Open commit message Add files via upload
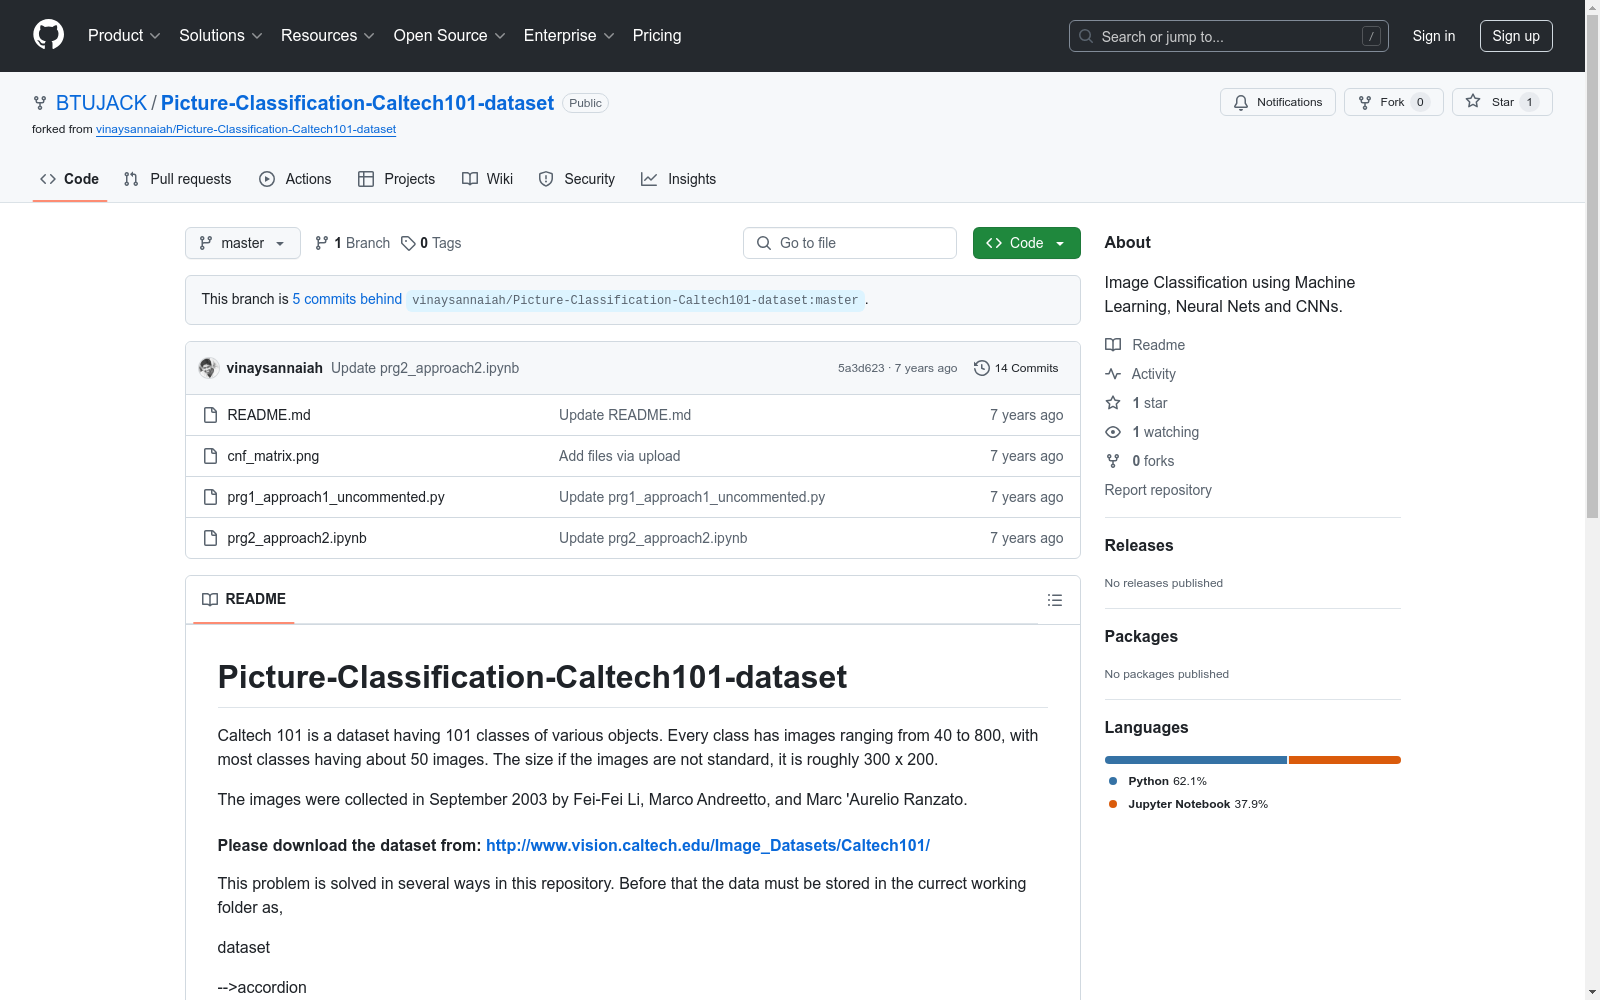 [620, 456]
